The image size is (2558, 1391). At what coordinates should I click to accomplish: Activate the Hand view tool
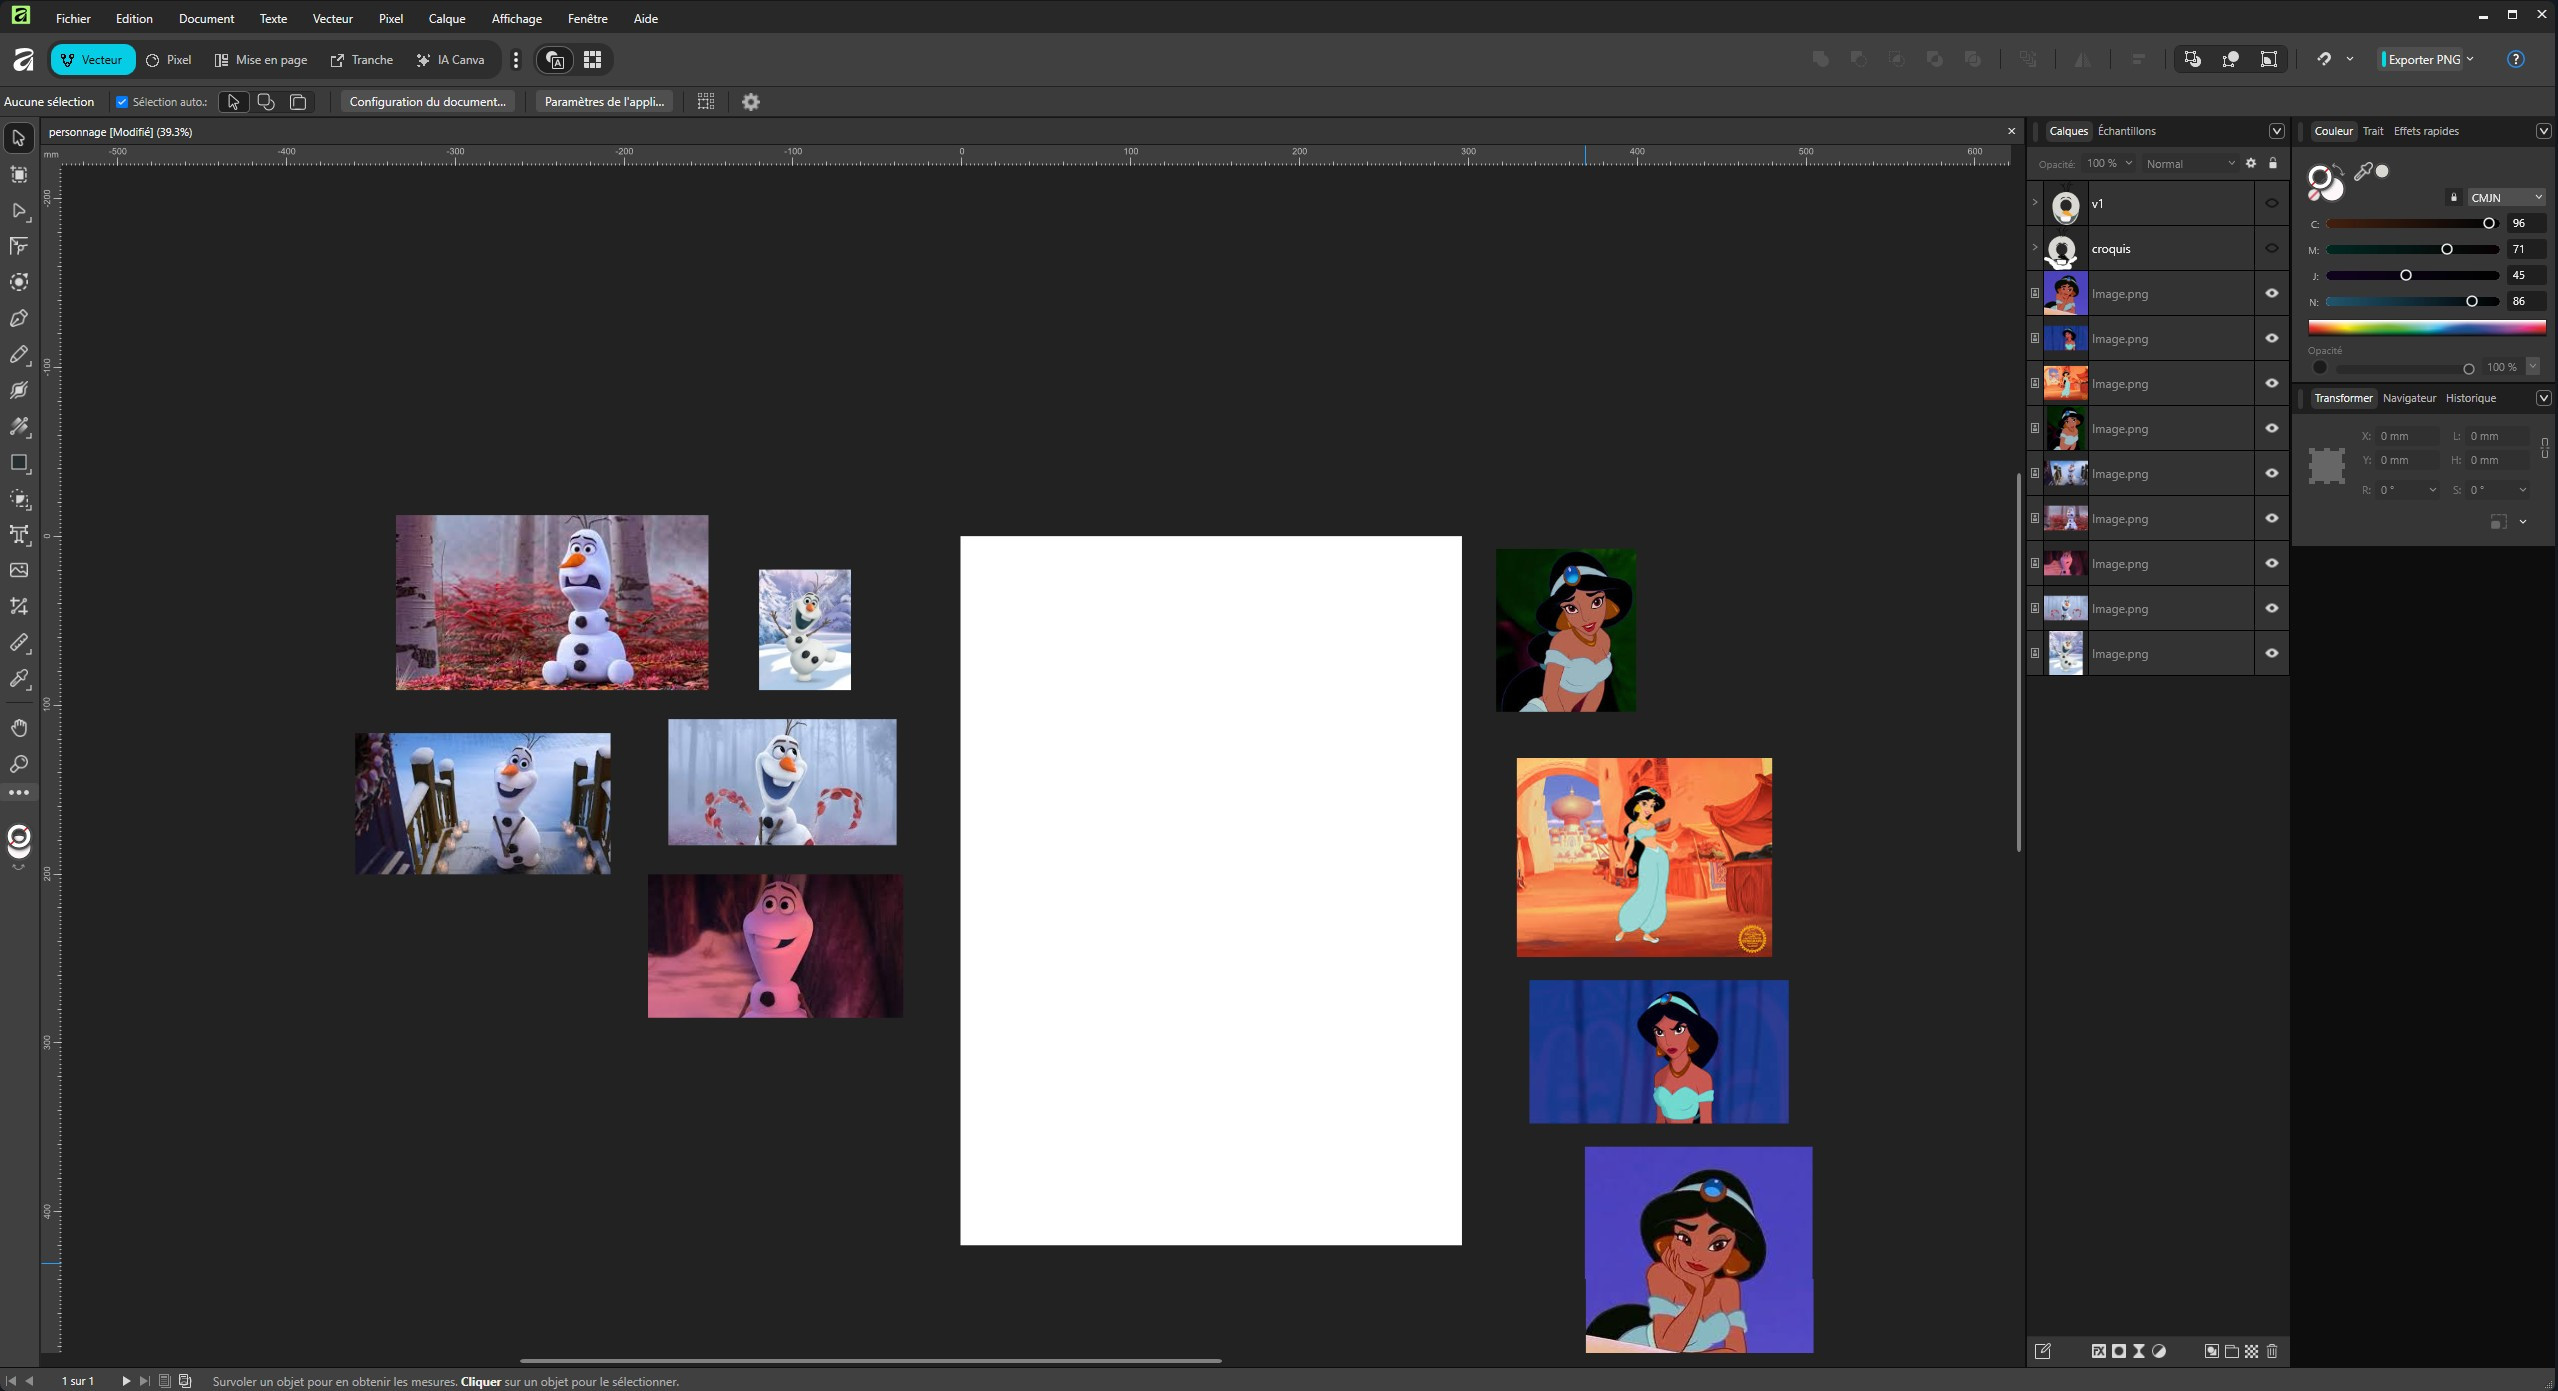[x=19, y=728]
